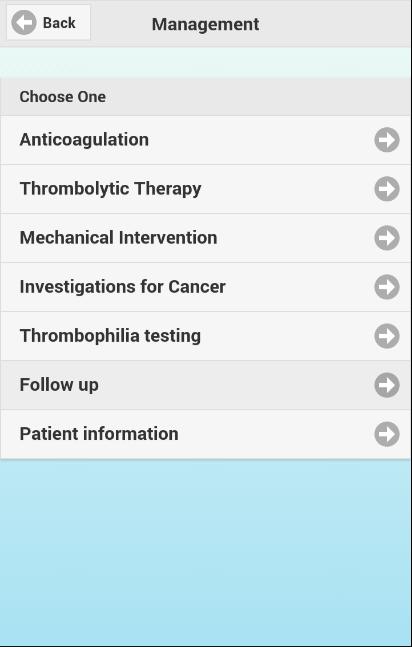Open Thrombophilia testing entry
This screenshot has height=647, width=412.
pyautogui.click(x=206, y=336)
